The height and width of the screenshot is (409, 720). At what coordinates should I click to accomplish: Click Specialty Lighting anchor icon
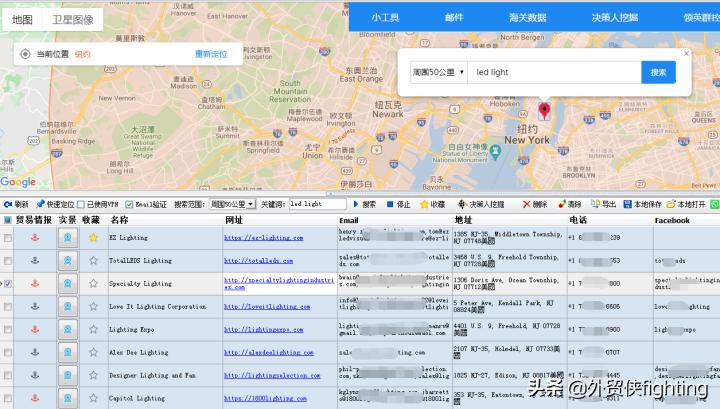click(x=35, y=283)
